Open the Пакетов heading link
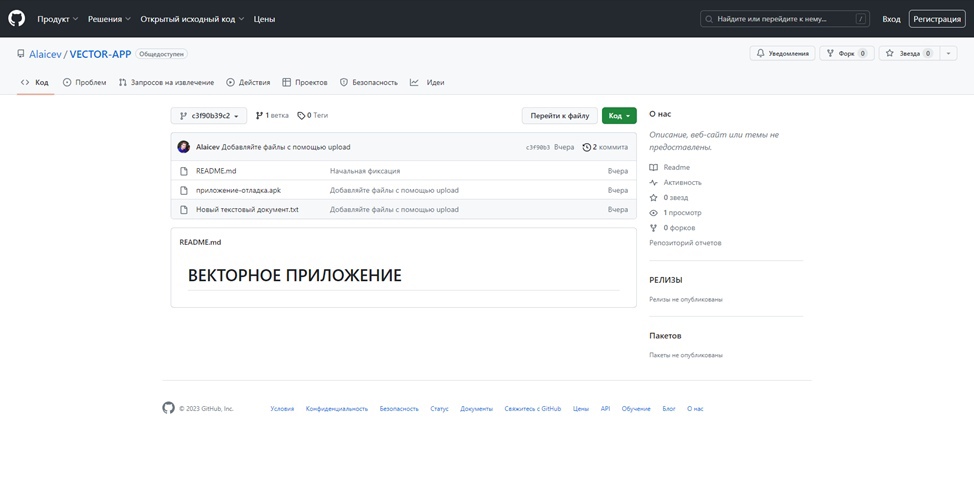The image size is (974, 502). (x=665, y=335)
